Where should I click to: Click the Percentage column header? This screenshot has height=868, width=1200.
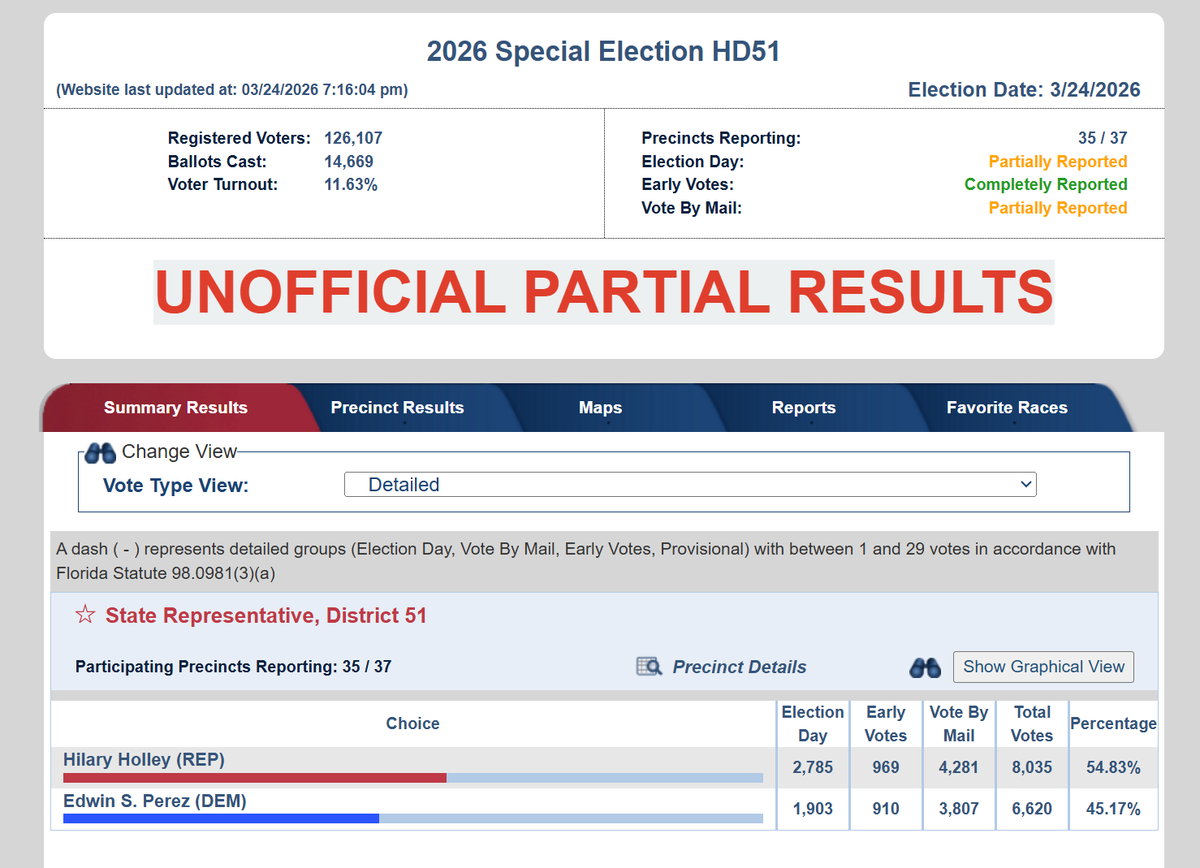pyautogui.click(x=1113, y=723)
